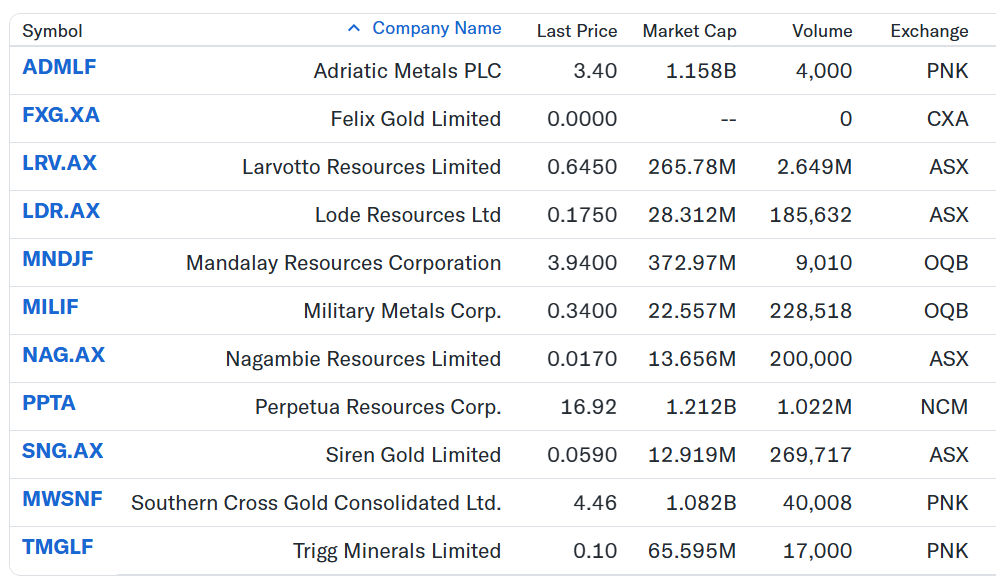Sort by Last Price column header
Viewport: 996px width, 583px height.
[x=577, y=31]
